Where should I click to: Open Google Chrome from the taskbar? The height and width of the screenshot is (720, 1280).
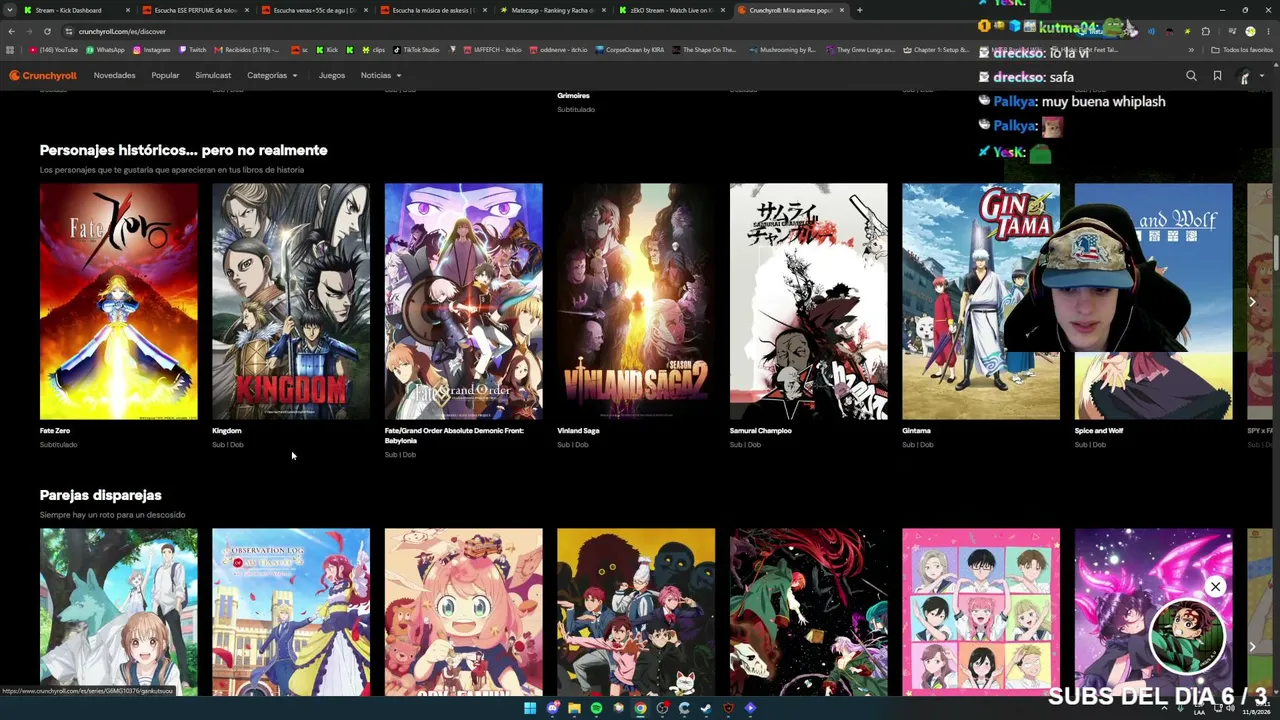640,708
